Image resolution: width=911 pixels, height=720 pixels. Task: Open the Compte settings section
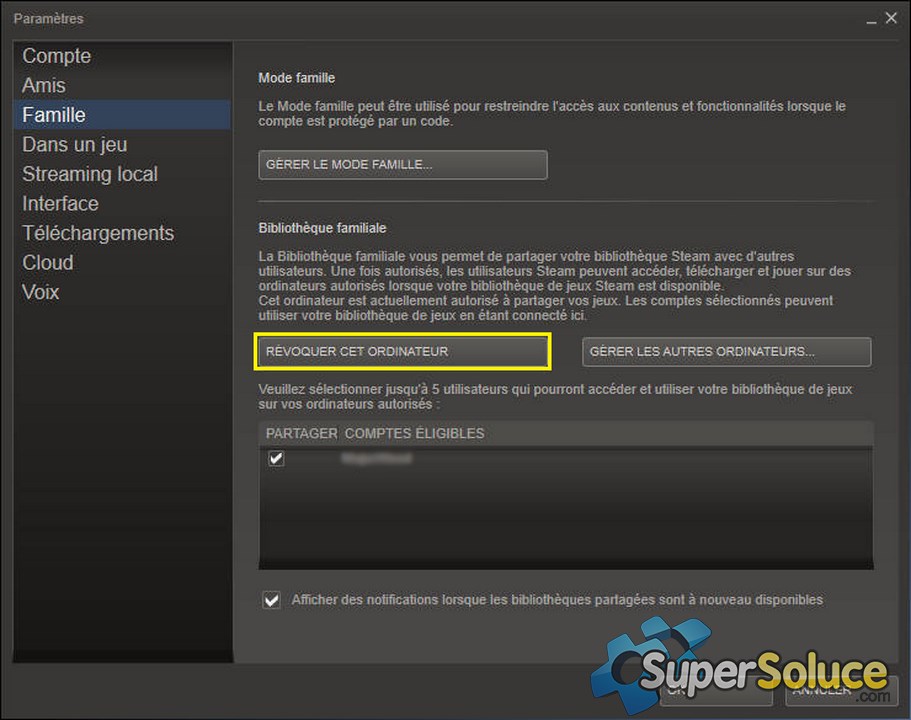[56, 56]
